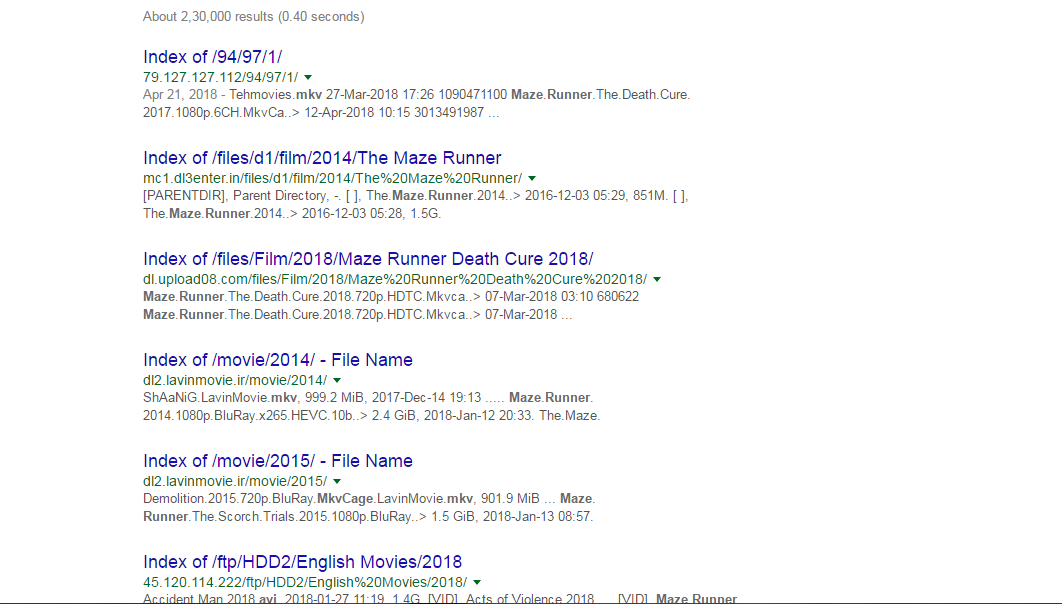Click the snippet starting 'Demolition.2015.720p.BluRay.MkvCage'

[369, 507]
